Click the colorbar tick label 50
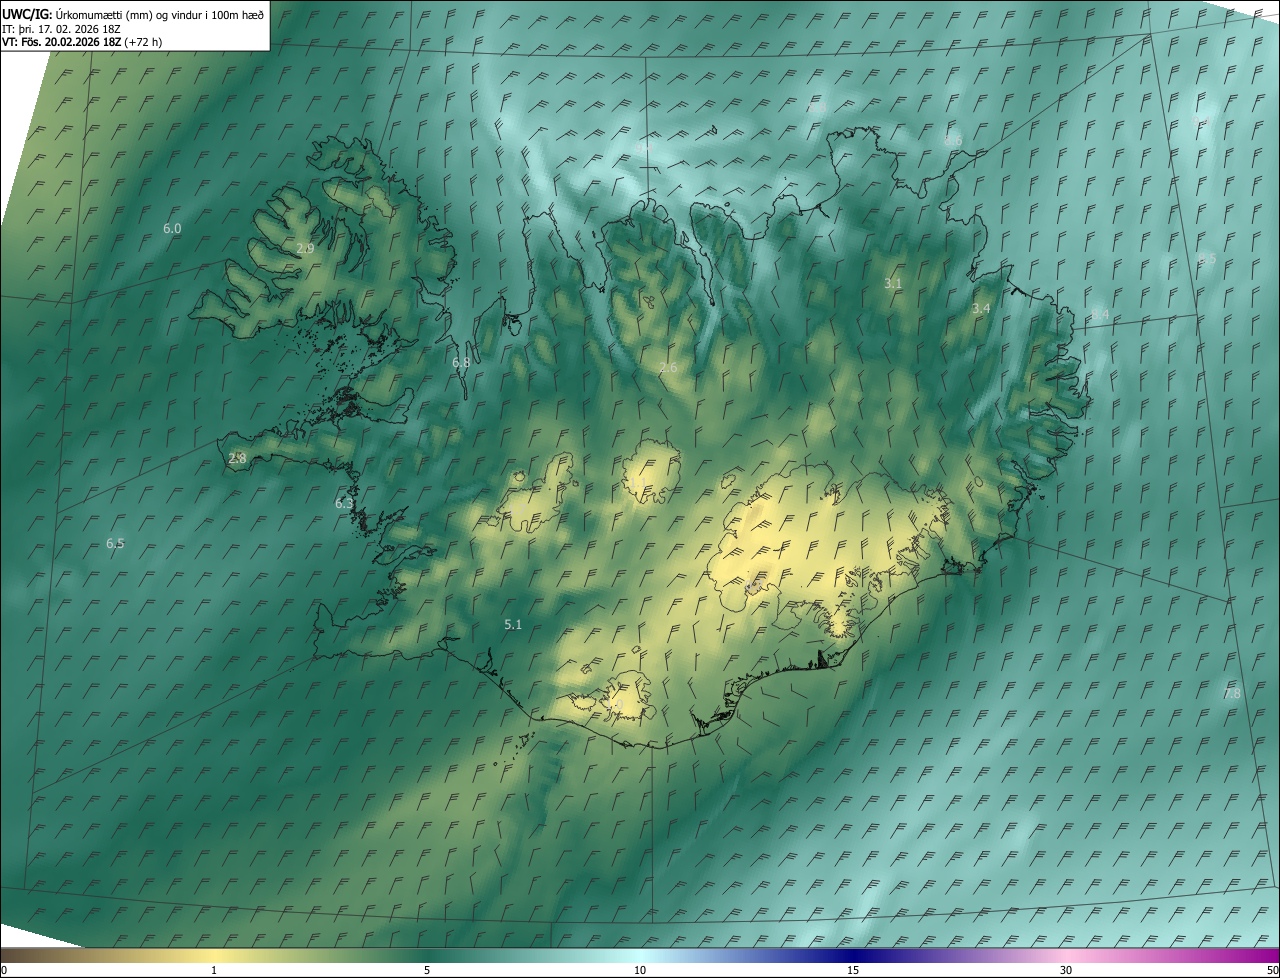The image size is (1280, 978). 1272,970
